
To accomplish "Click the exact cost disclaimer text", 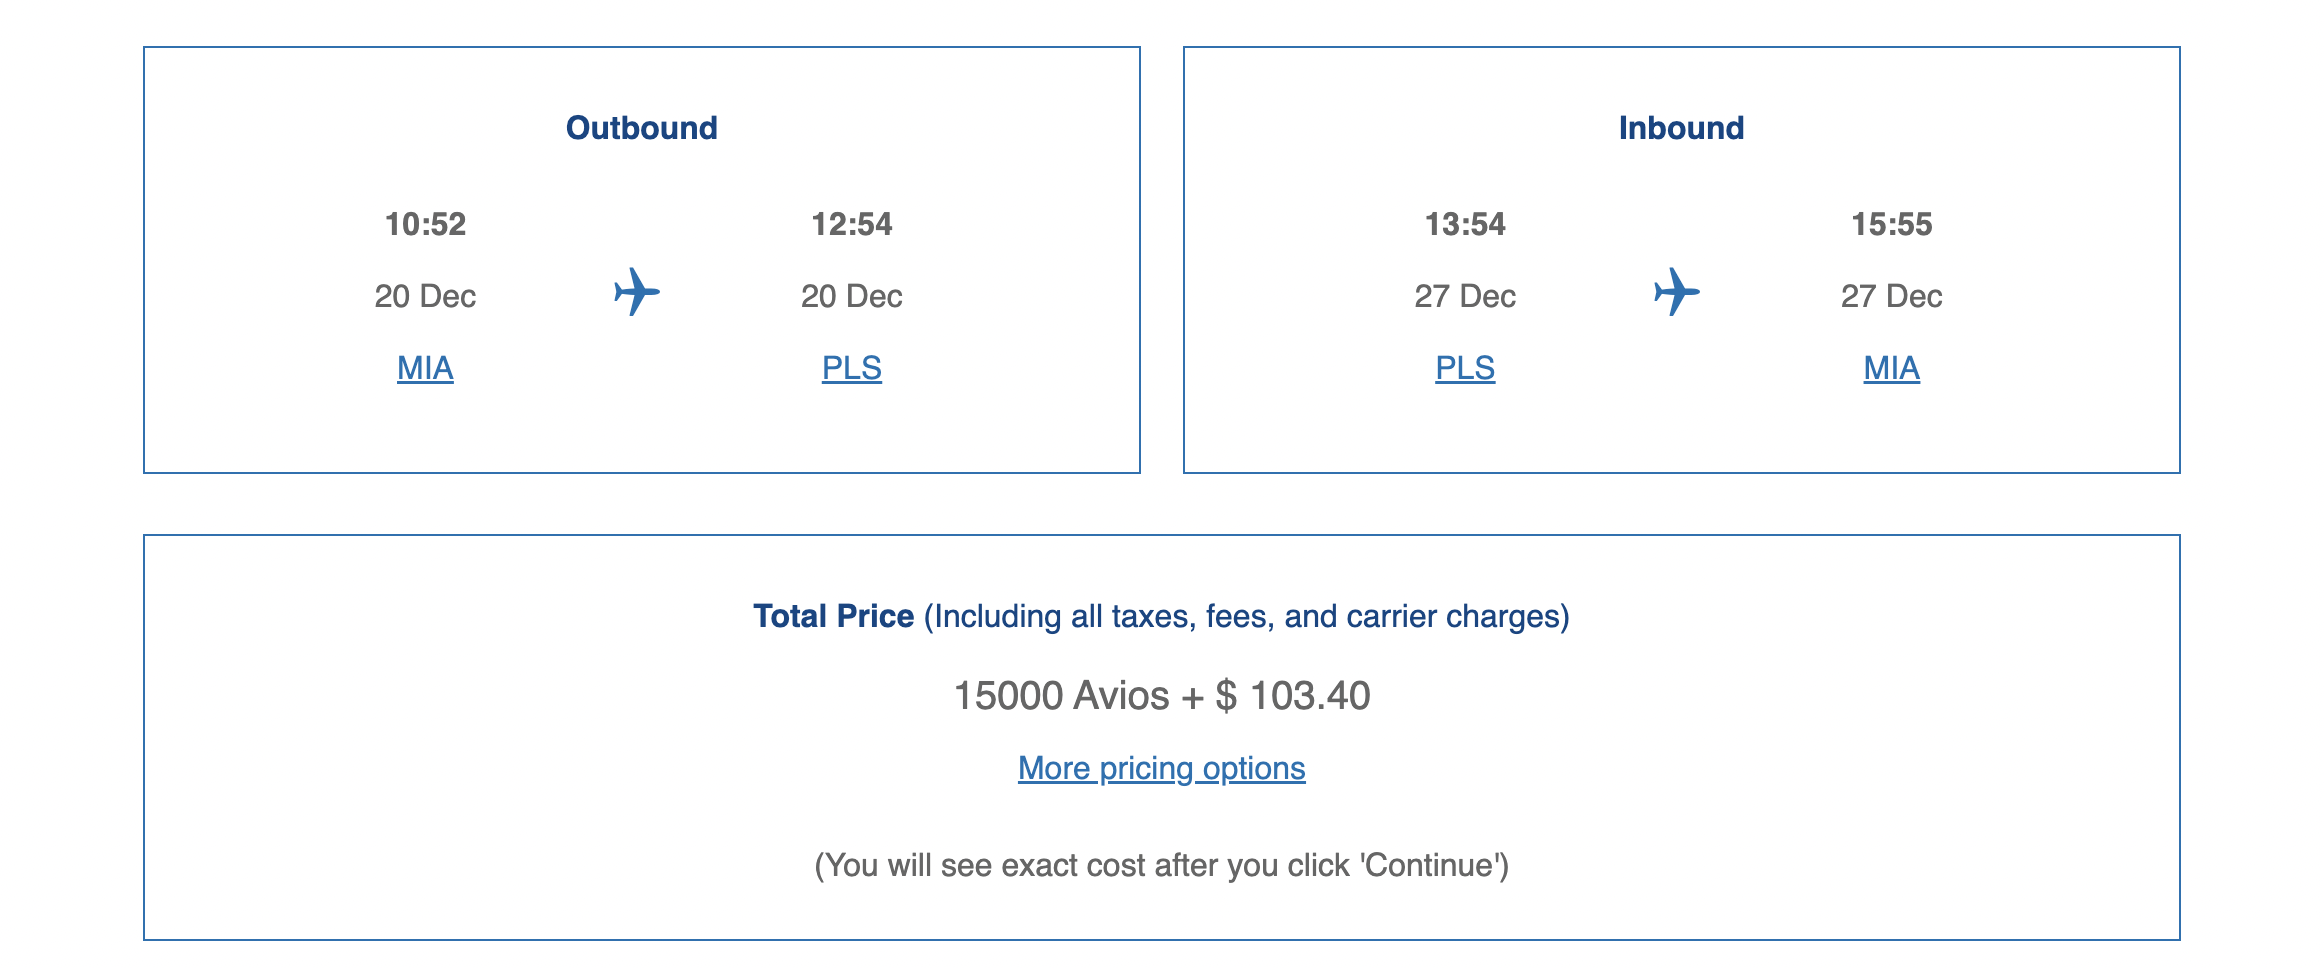I will point(1161,865).
